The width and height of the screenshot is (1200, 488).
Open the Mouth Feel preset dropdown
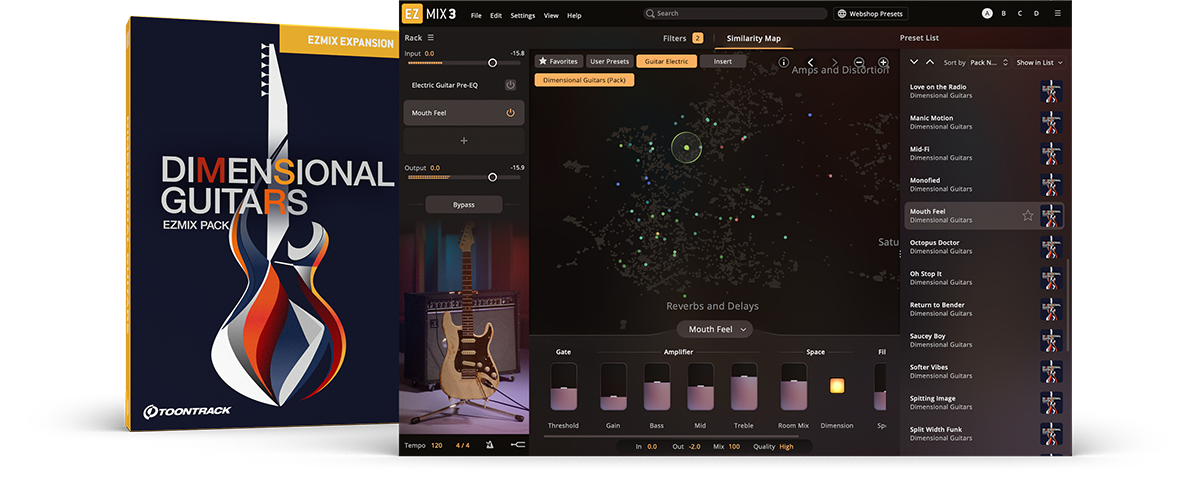coord(715,329)
